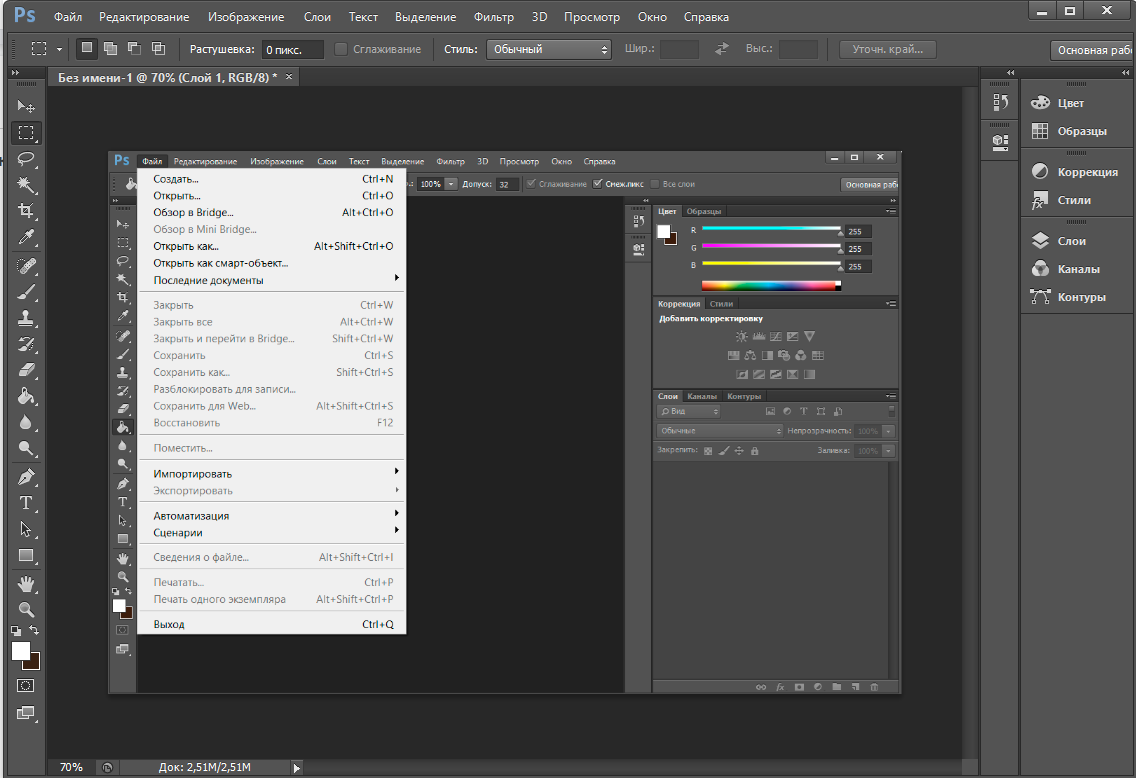Viewport: 1136px width, 778px height.
Task: Toggle Quick Mask mode in main toolbar
Action: (25, 685)
